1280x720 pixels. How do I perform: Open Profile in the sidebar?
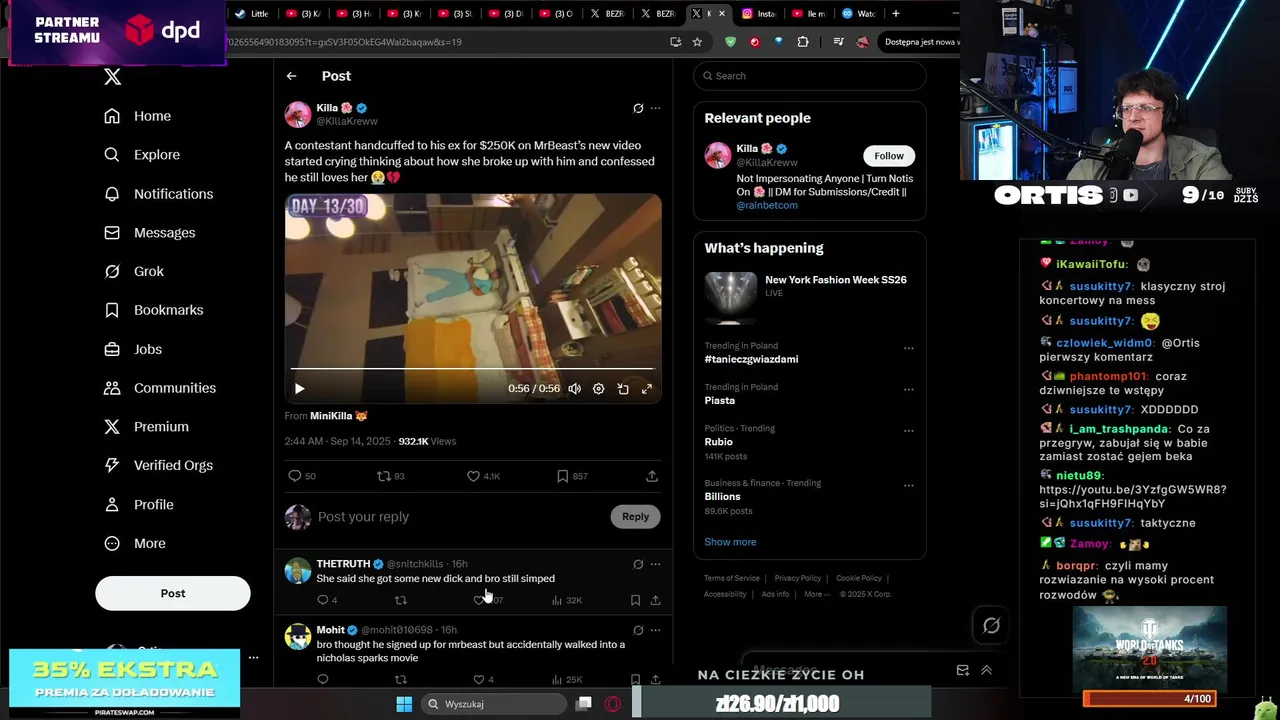point(139,505)
